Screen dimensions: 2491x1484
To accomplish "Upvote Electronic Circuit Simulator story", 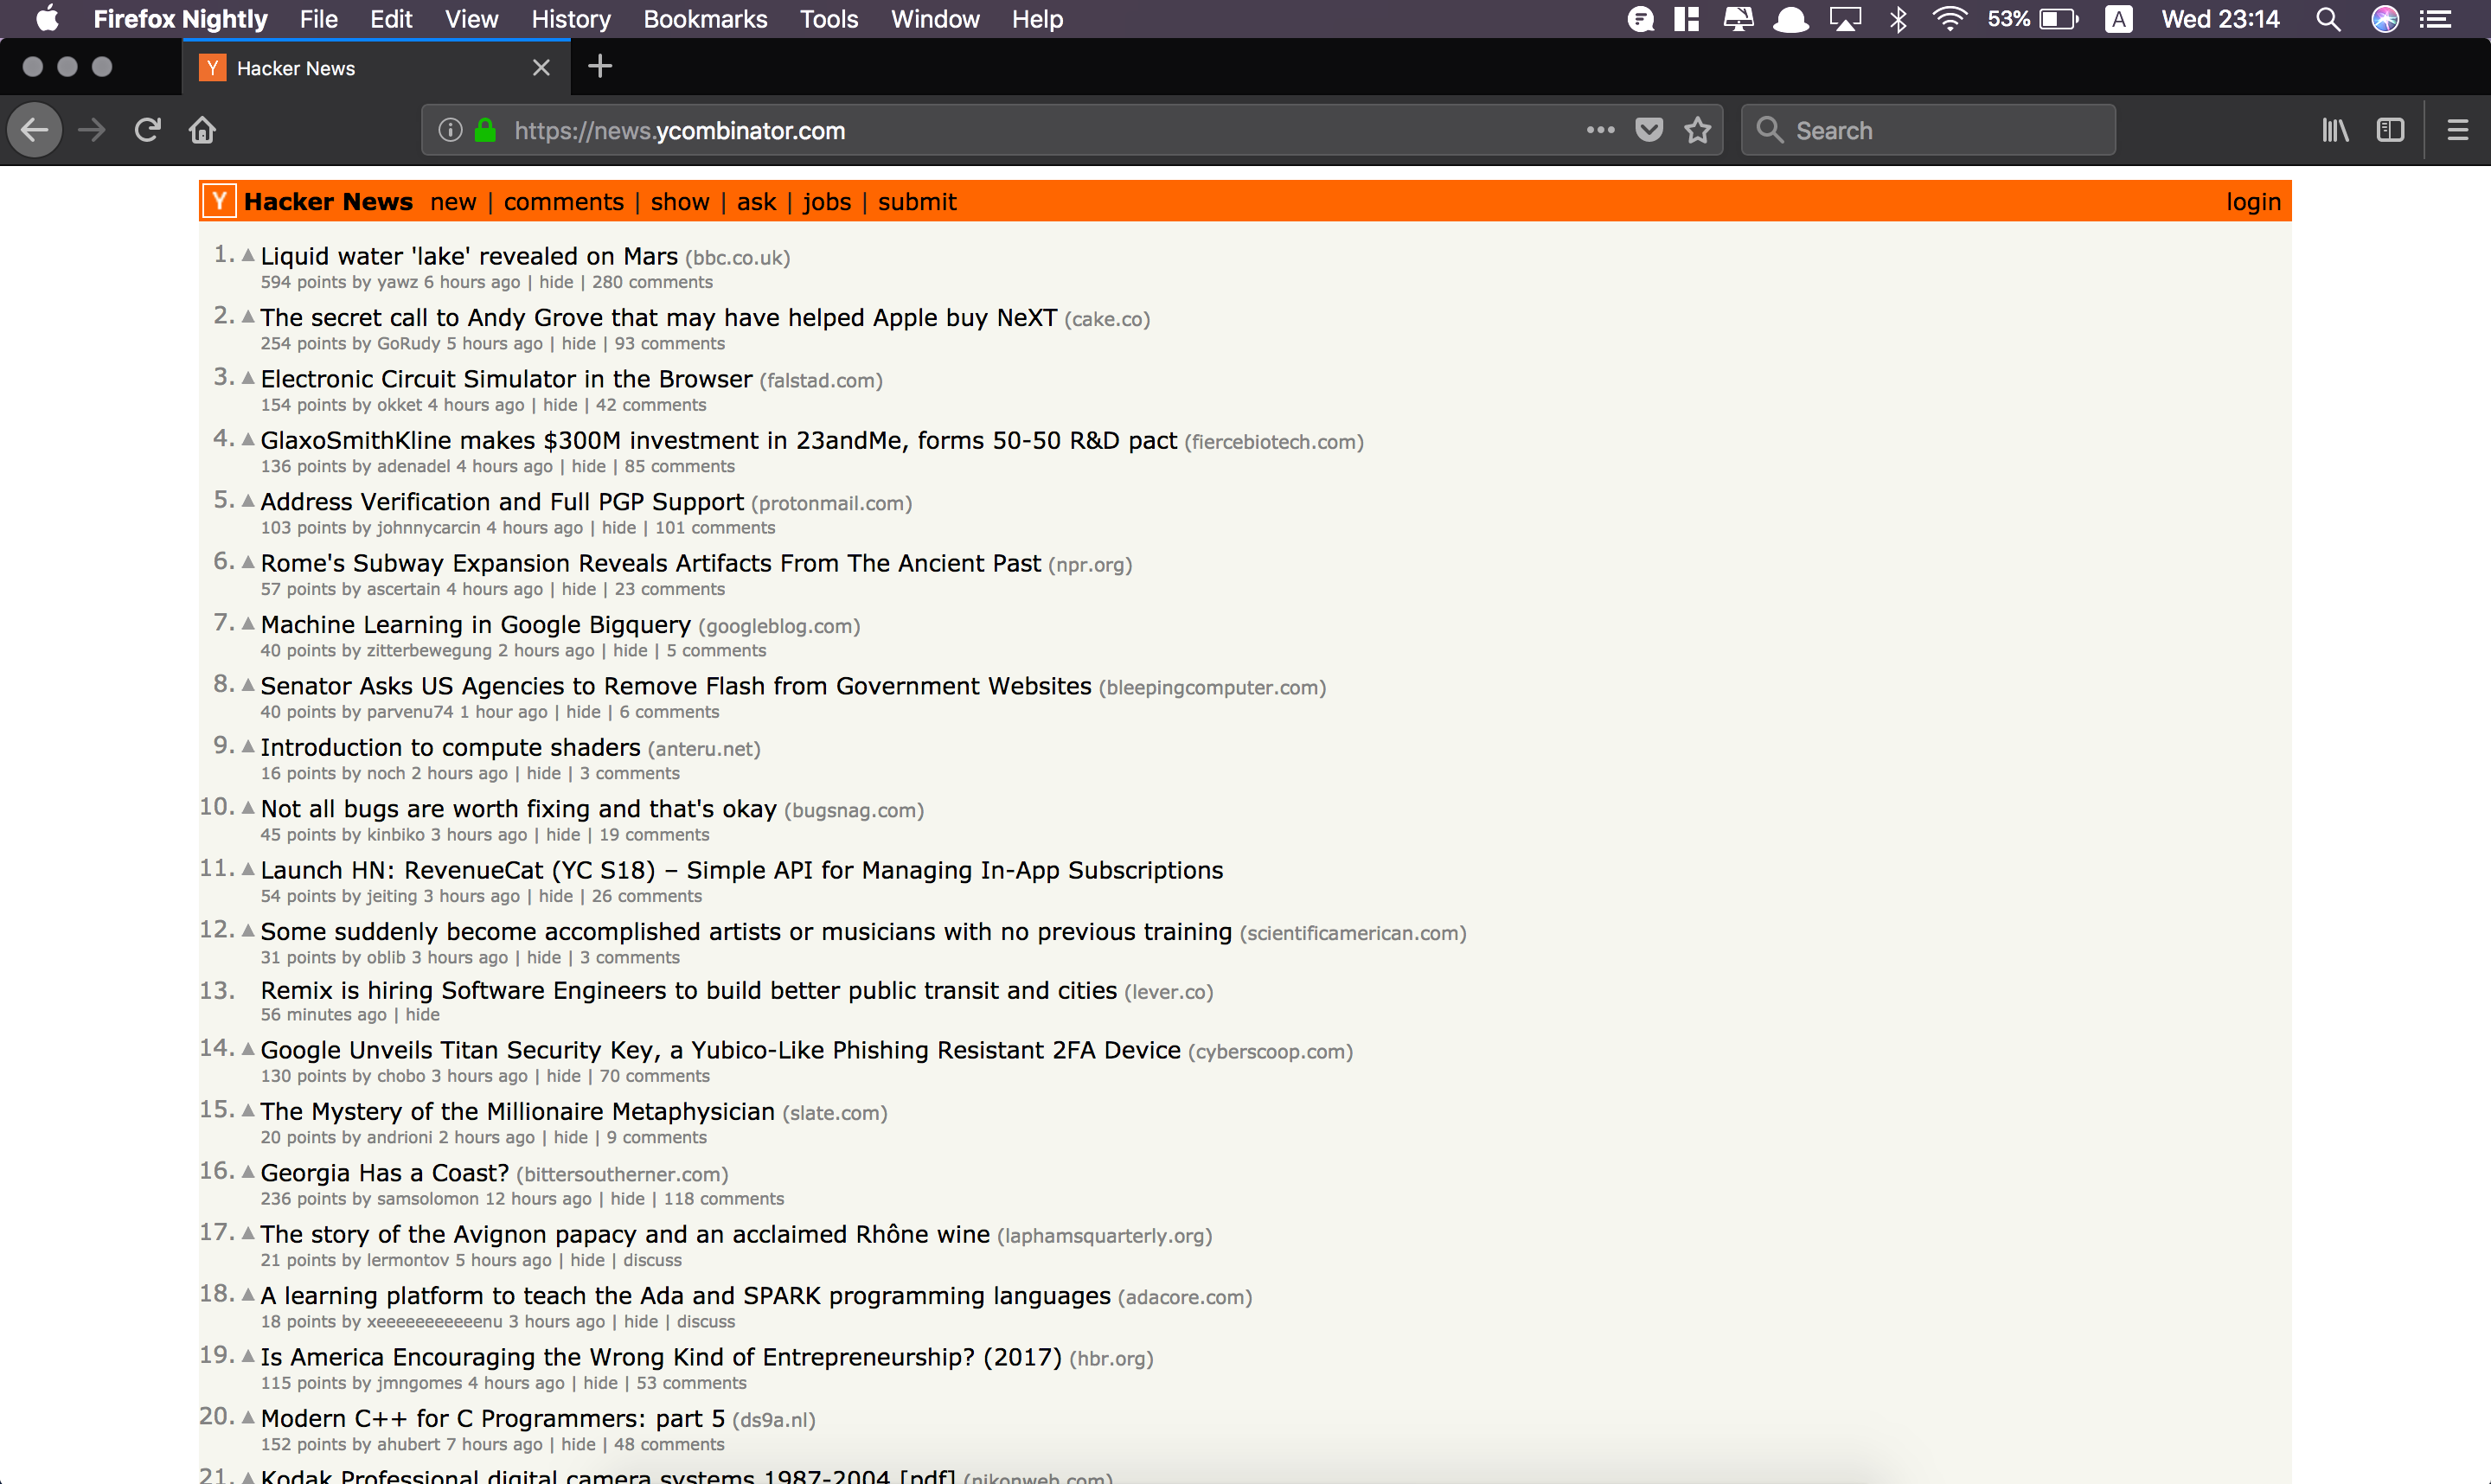I will point(248,379).
